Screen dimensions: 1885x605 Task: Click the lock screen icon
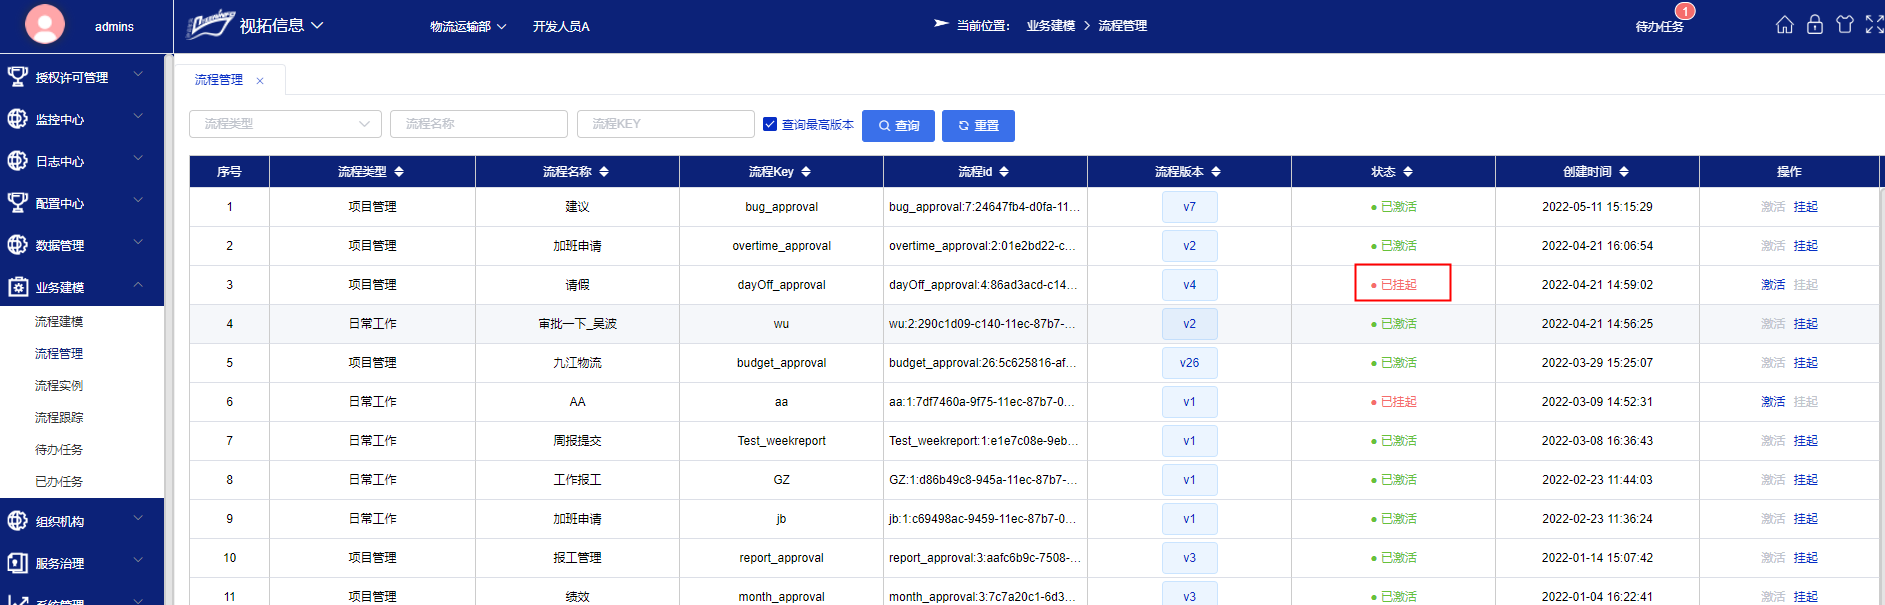(1814, 25)
